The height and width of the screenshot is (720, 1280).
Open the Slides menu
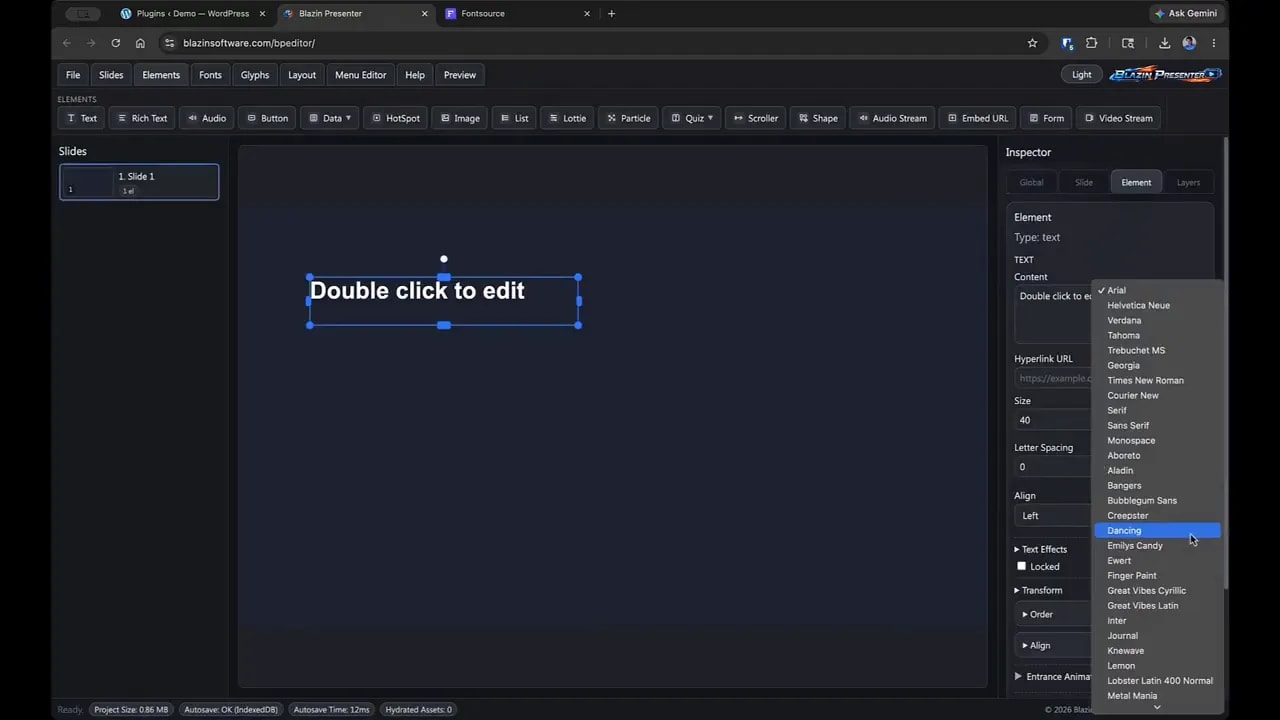(x=111, y=75)
